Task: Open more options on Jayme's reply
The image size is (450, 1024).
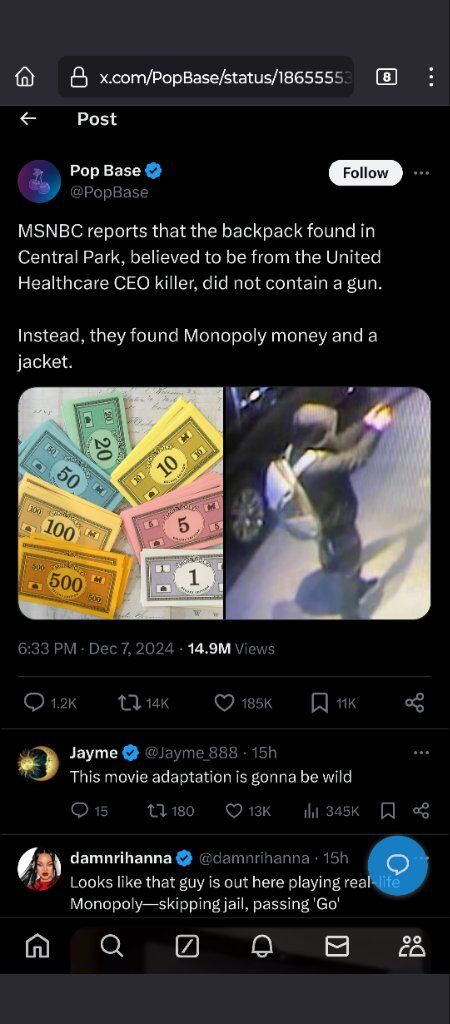Action: [422, 752]
